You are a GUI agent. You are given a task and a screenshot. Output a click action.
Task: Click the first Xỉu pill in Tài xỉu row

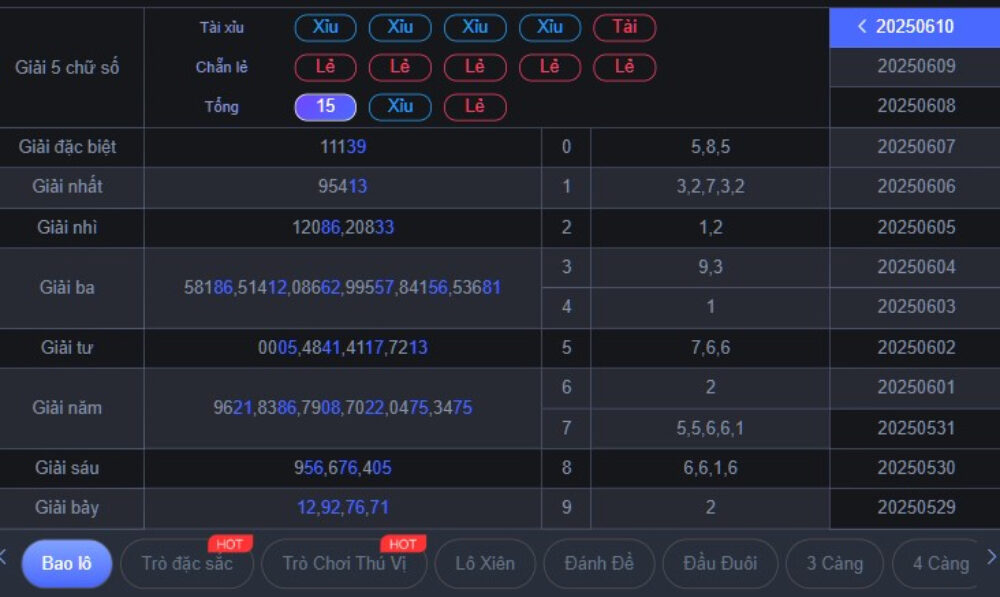coord(325,27)
